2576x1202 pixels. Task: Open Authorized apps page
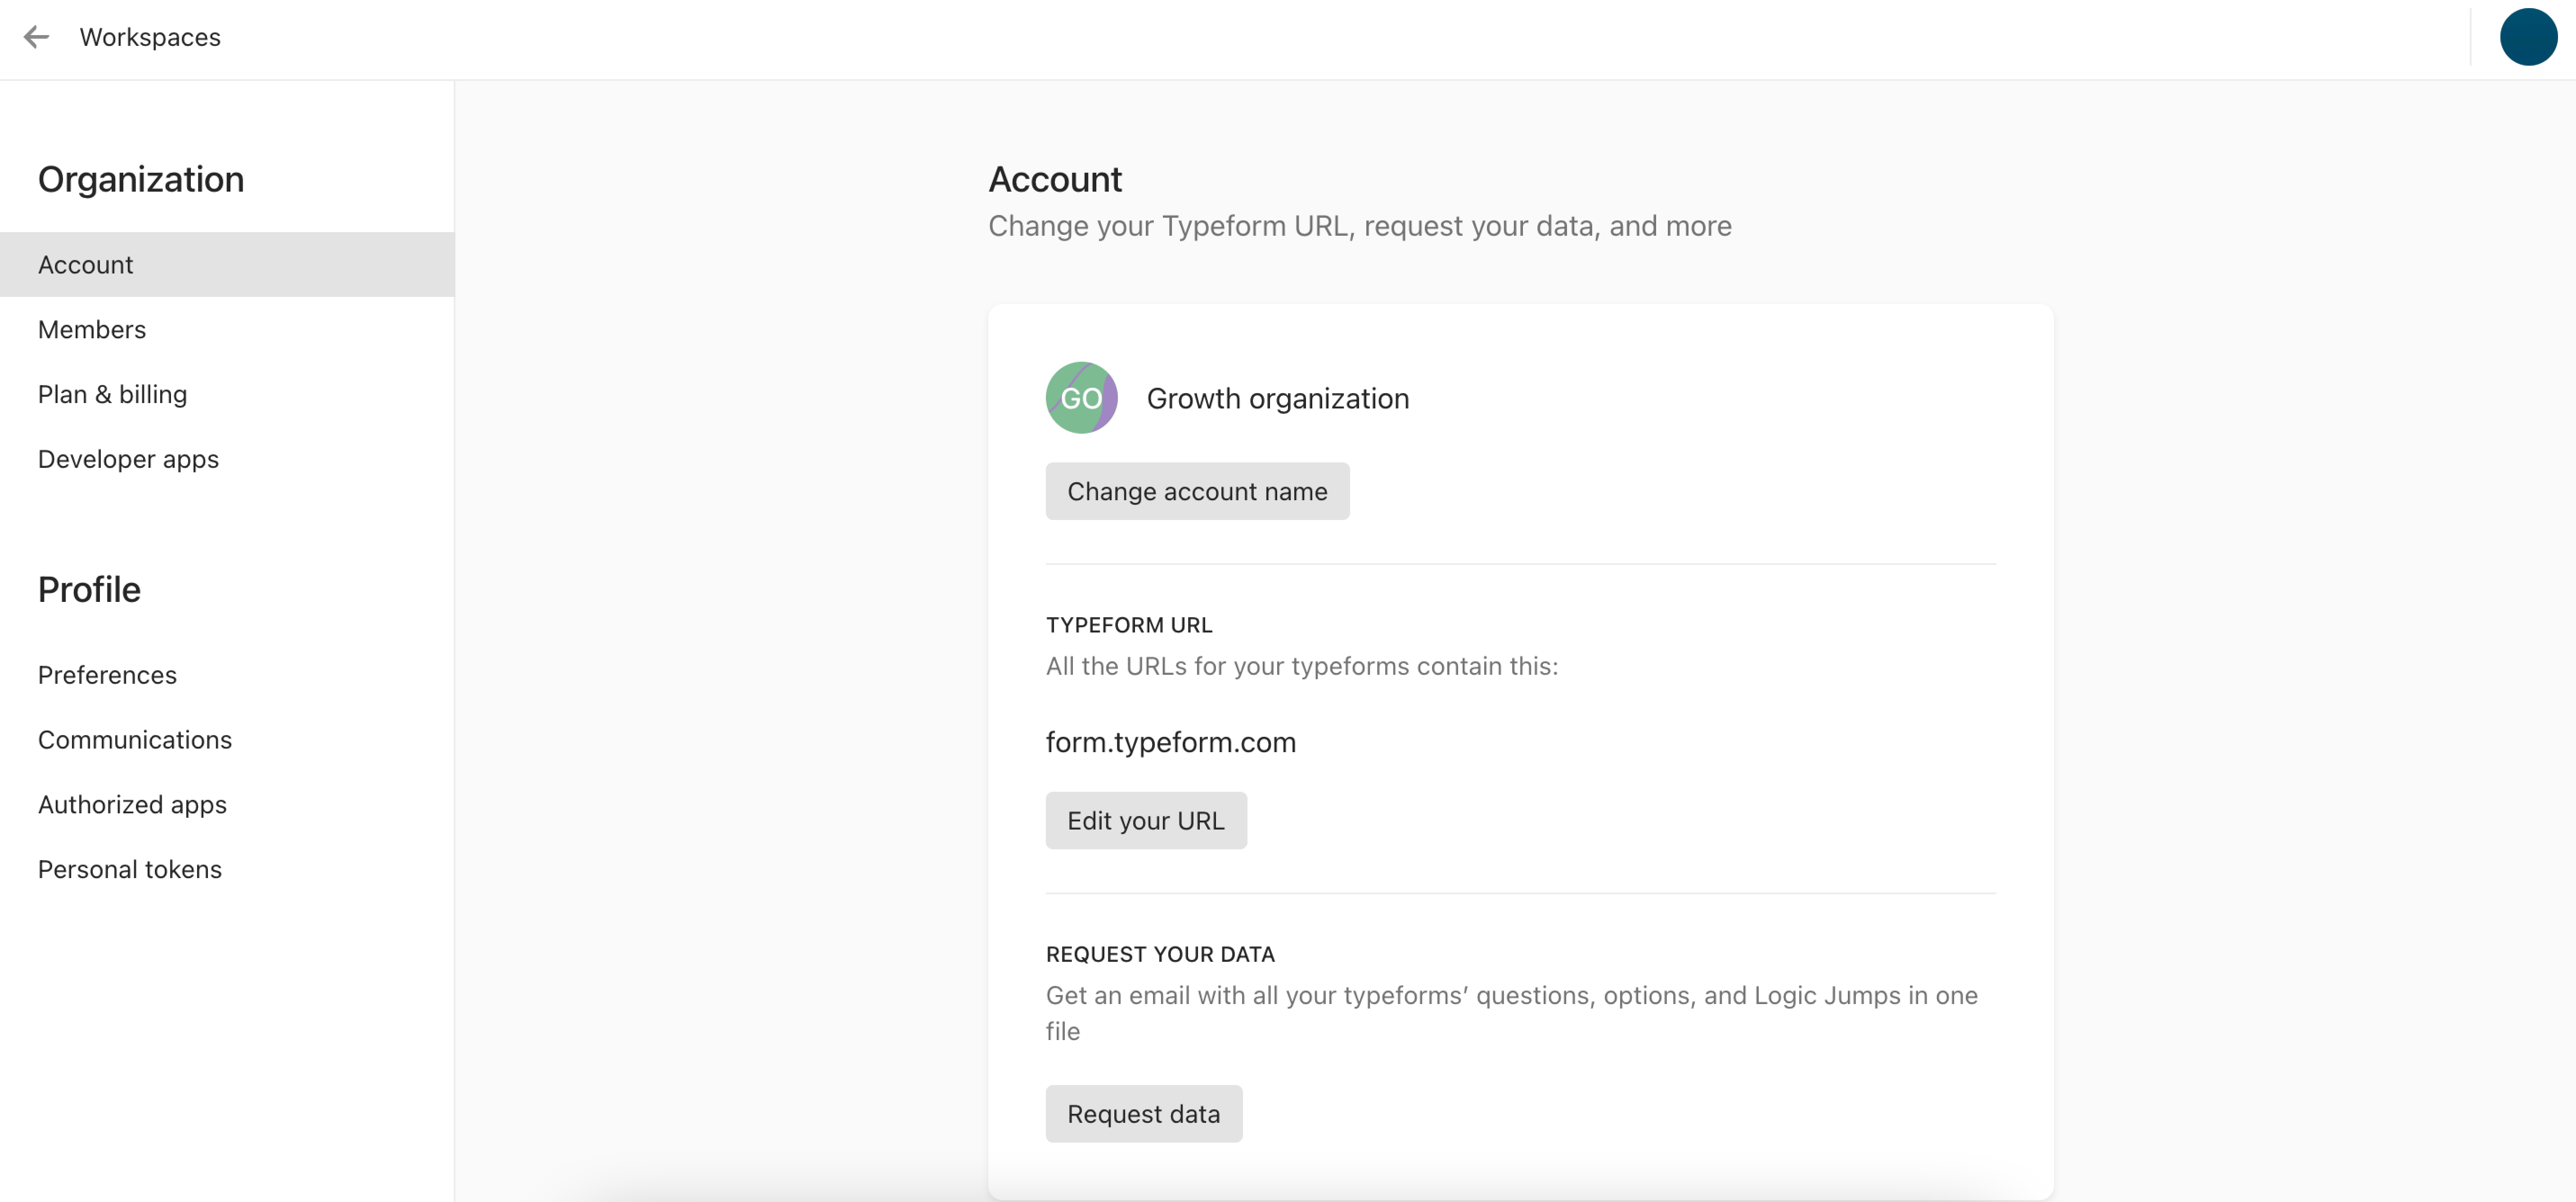click(x=227, y=805)
